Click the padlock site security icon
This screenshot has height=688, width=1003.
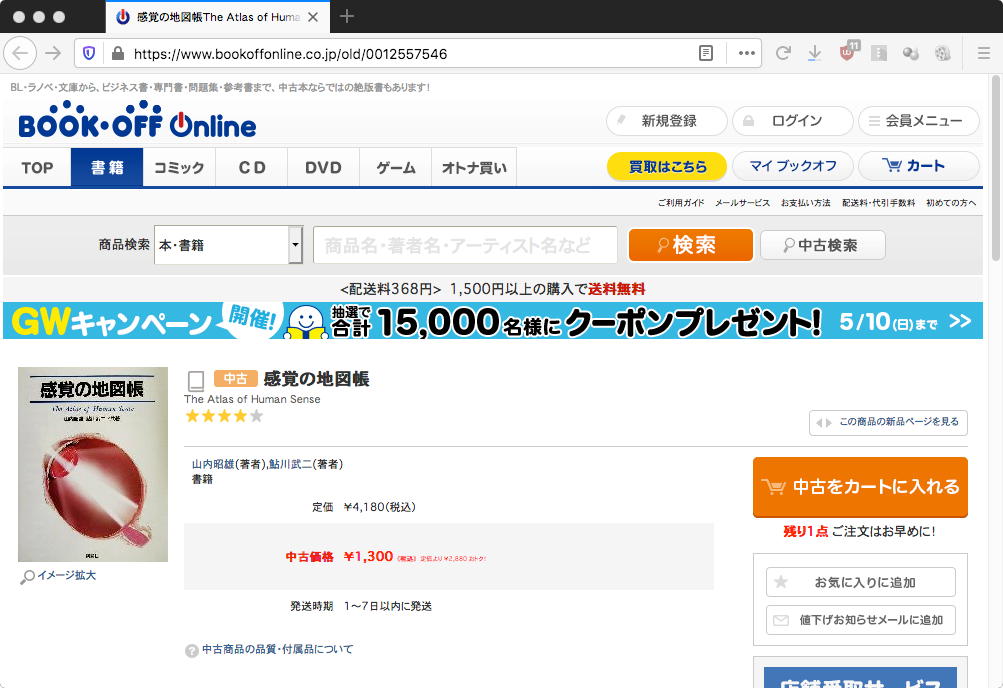point(118,53)
